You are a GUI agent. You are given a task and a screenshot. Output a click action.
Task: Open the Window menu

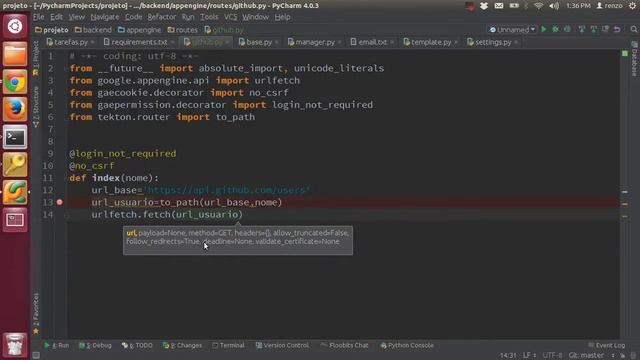256,17
